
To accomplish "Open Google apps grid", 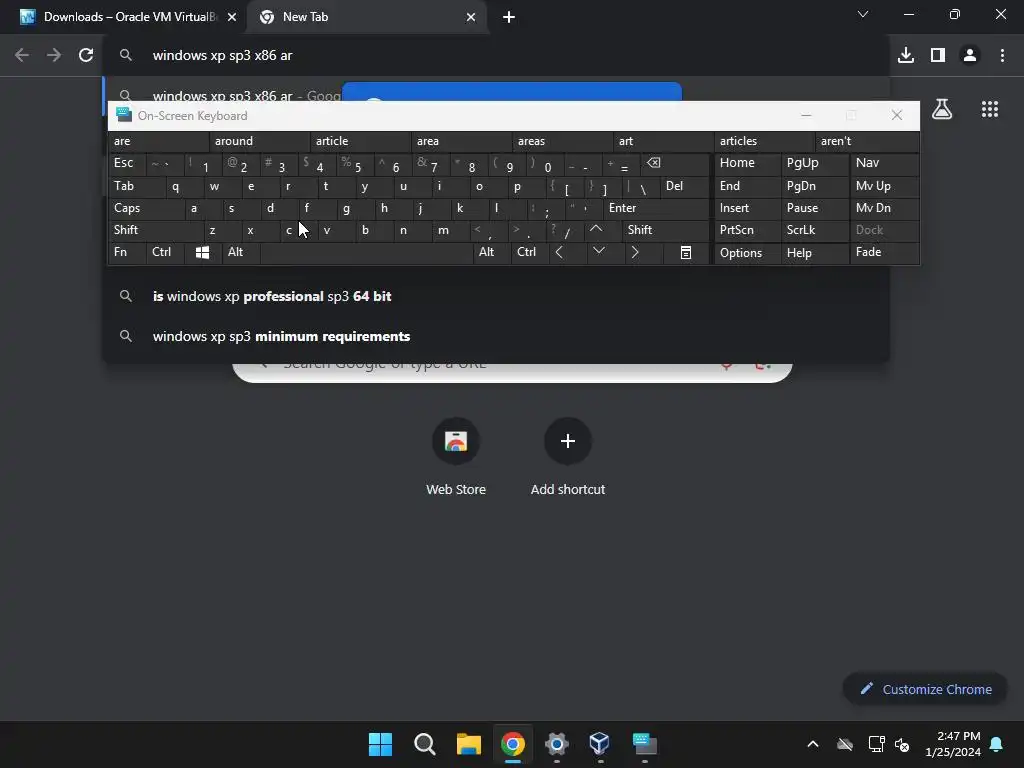I will pos(990,109).
